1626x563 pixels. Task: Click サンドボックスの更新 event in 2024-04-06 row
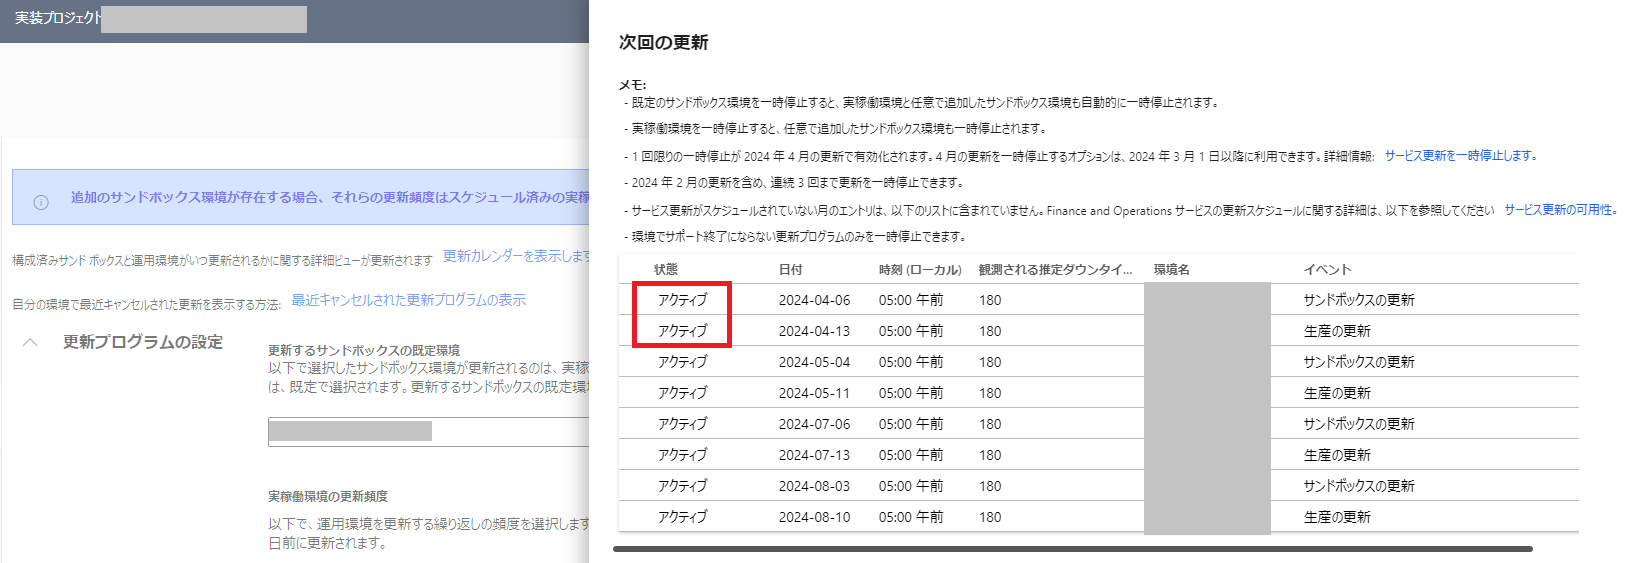coord(1359,300)
